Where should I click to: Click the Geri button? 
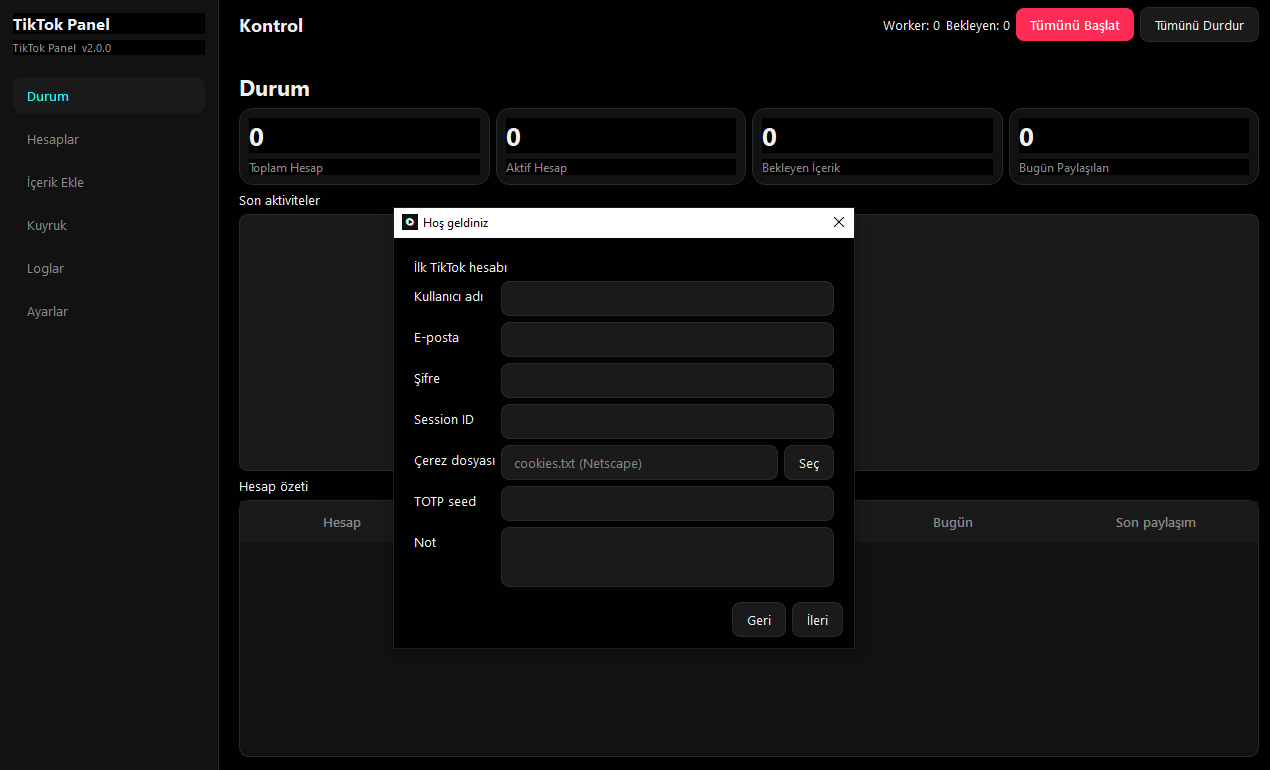759,620
